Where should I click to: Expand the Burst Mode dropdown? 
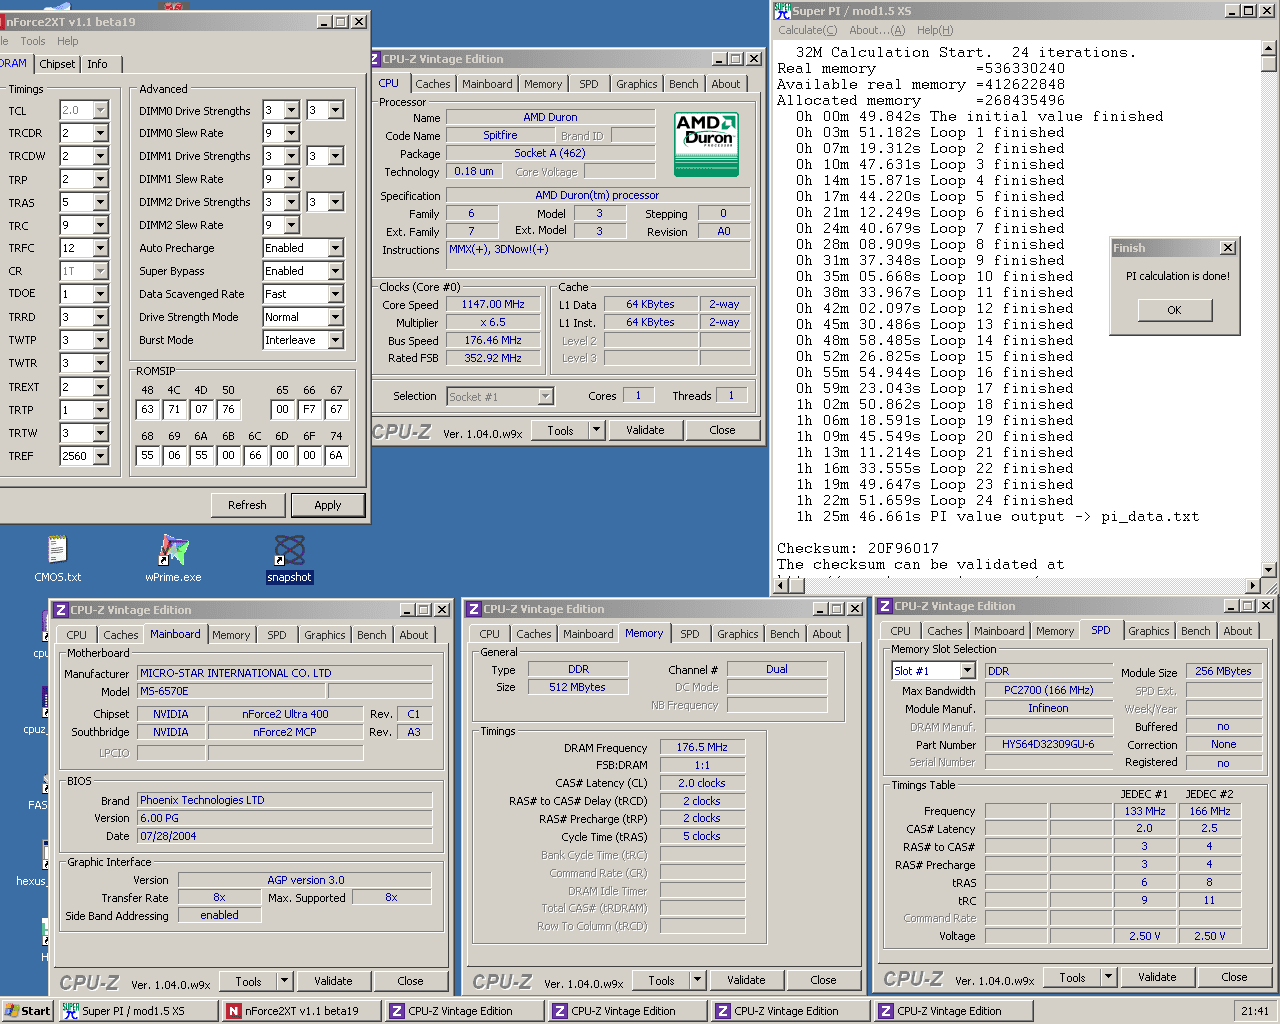coord(335,340)
